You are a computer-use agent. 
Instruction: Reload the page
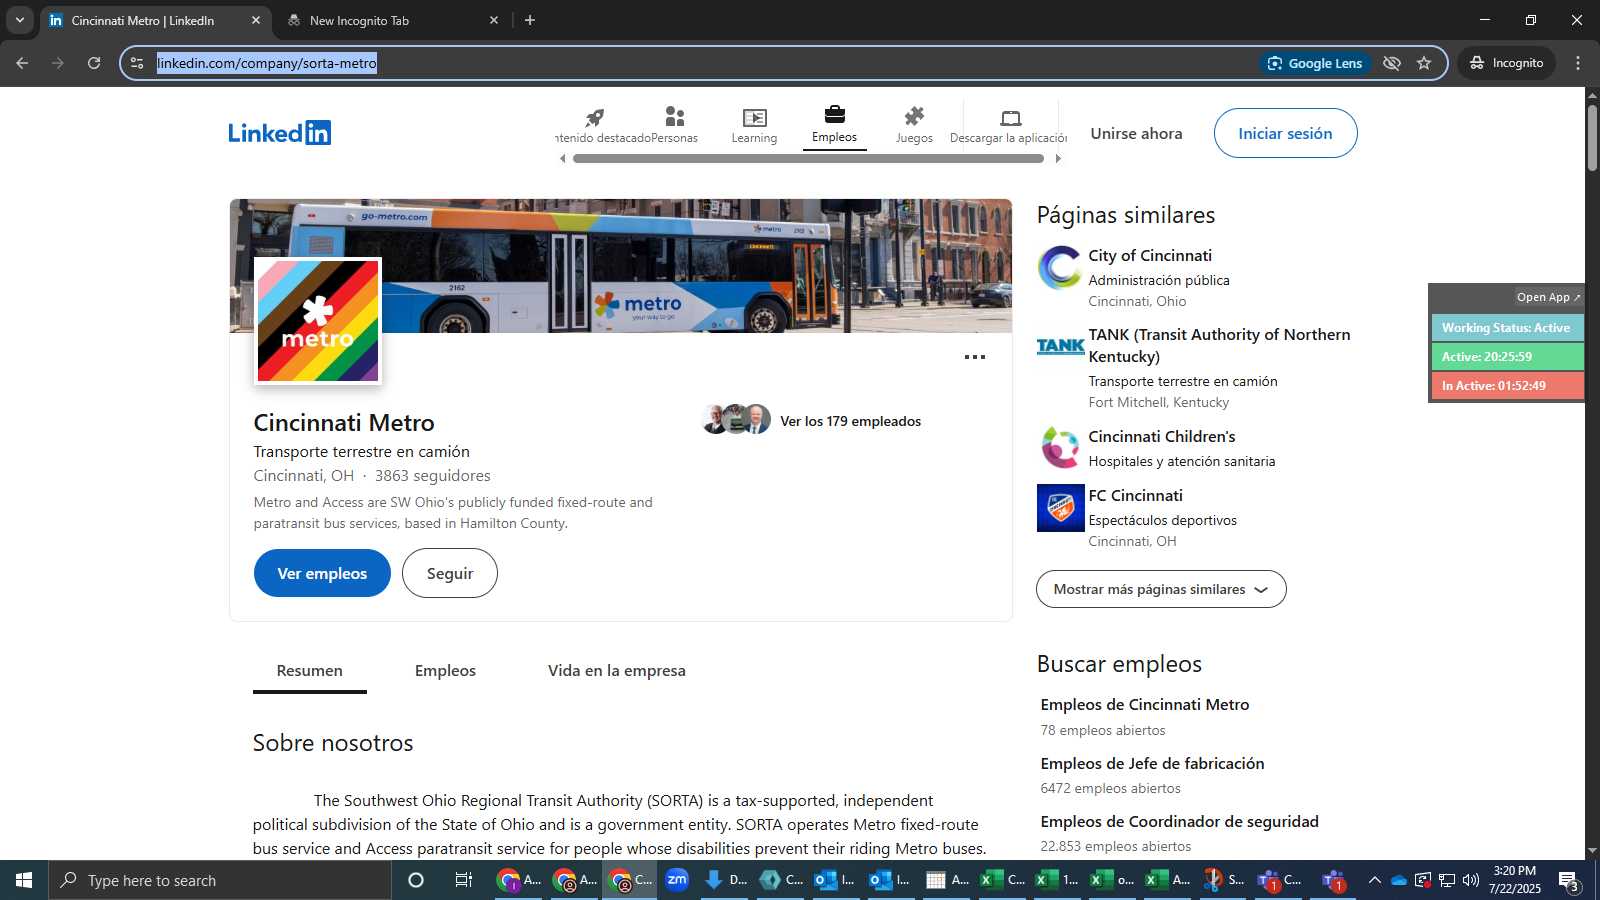[94, 63]
